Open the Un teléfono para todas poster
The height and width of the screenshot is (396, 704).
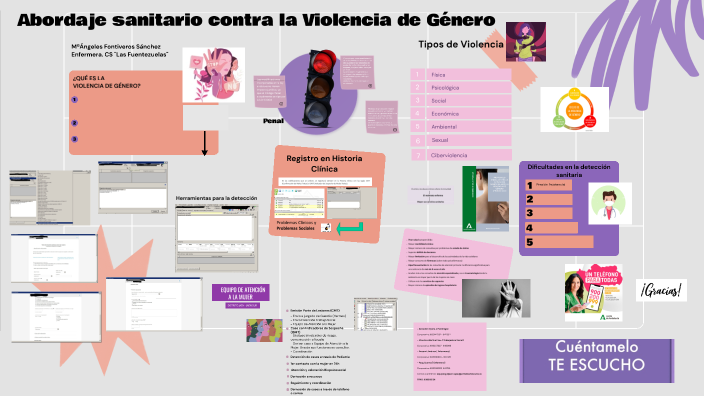pos(594,293)
